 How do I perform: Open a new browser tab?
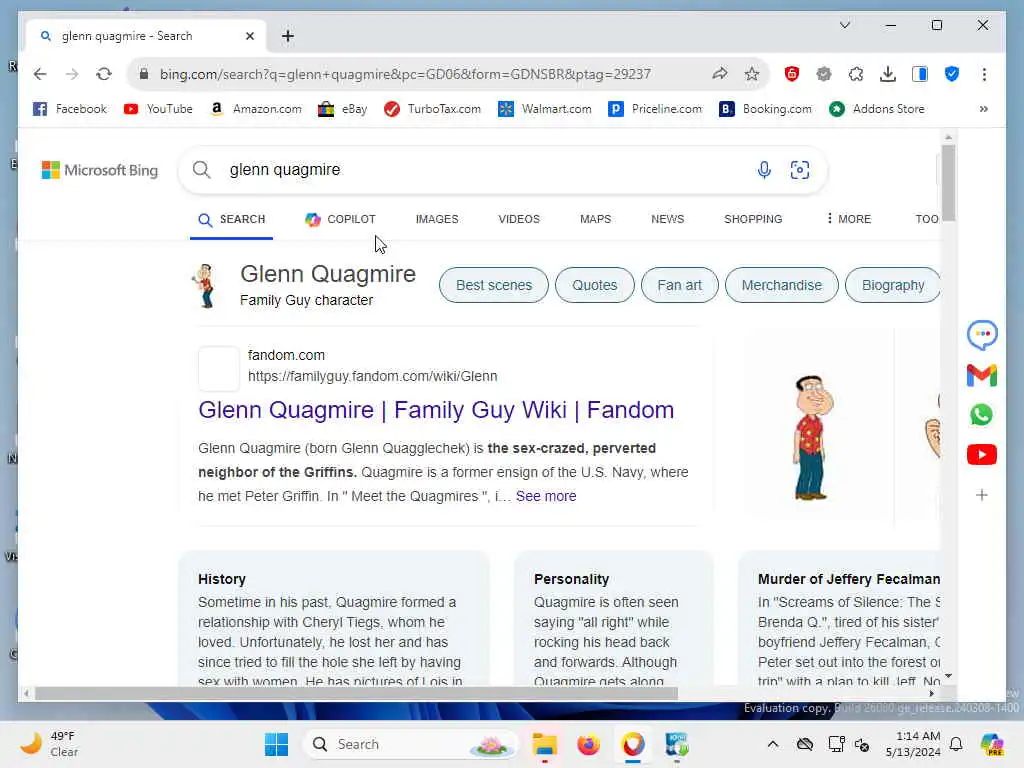(x=288, y=36)
